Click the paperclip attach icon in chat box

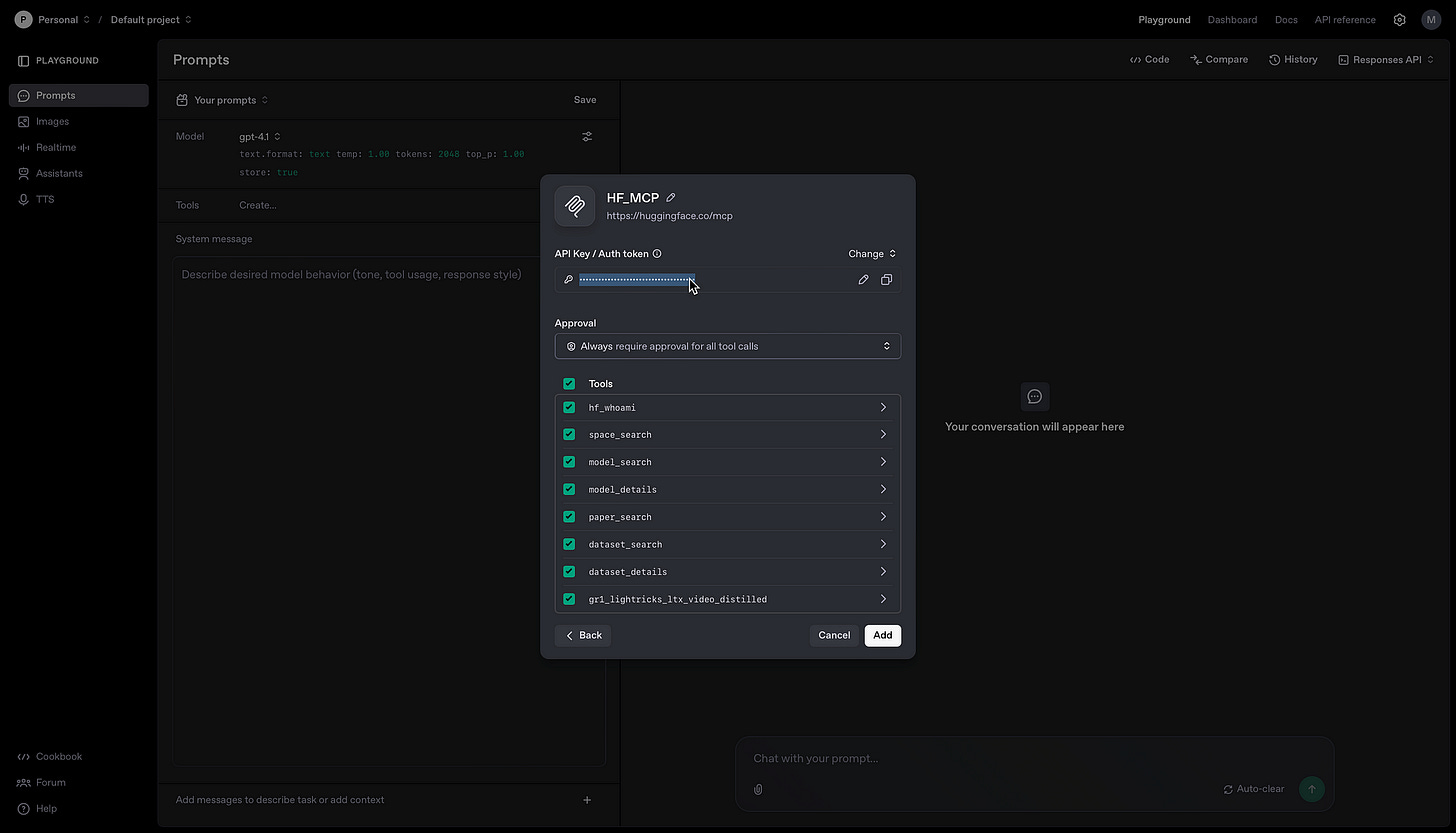[758, 789]
